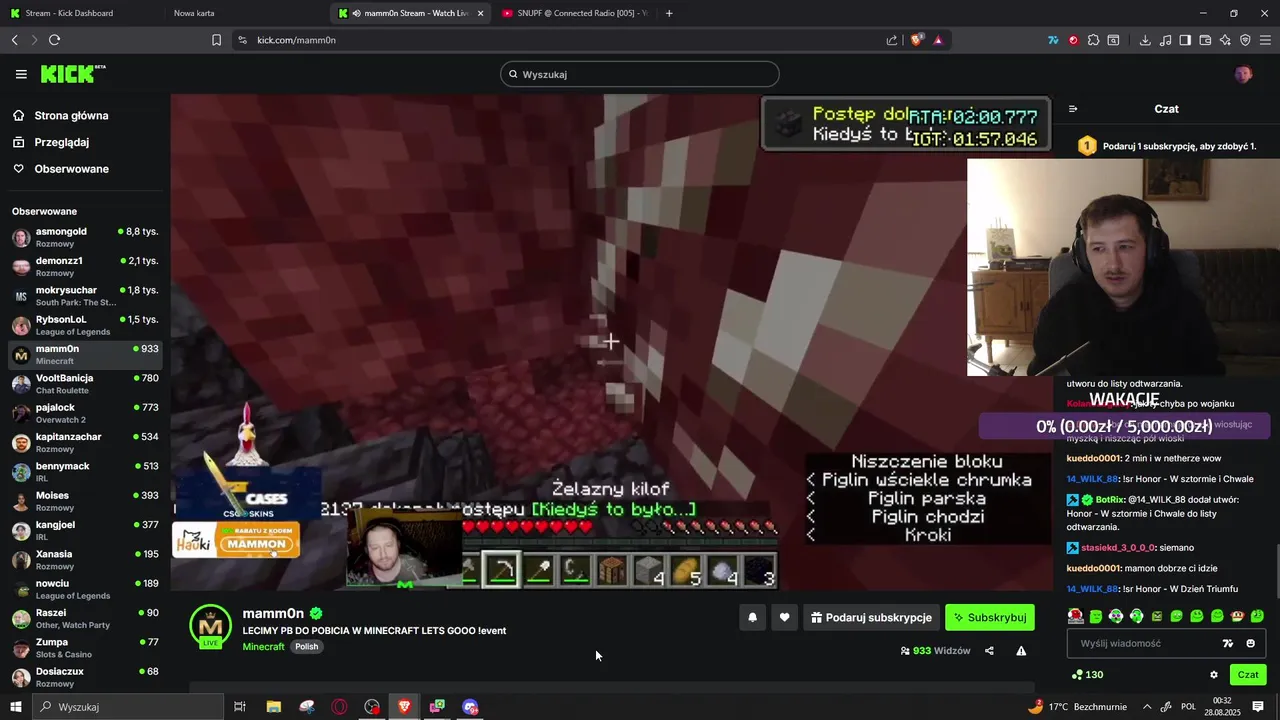Go to the Kick logo homepage
Screen dimensions: 1280x720
tap(72, 74)
